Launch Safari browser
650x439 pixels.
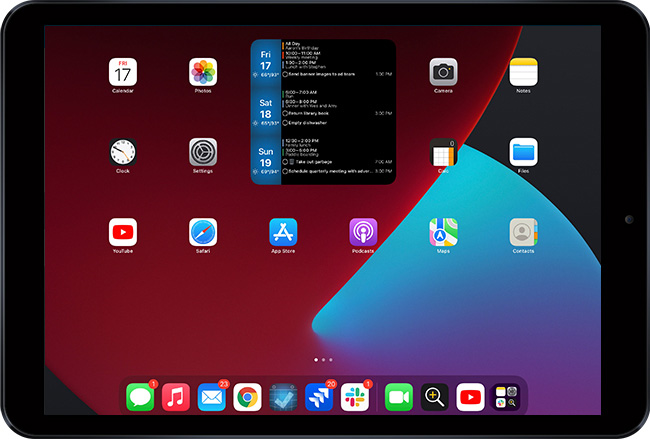tap(203, 232)
